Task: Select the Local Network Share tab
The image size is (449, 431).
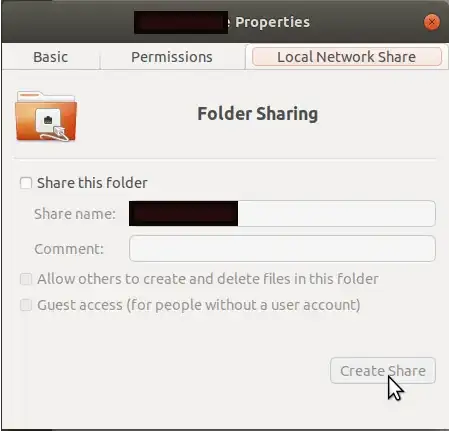Action: click(347, 57)
